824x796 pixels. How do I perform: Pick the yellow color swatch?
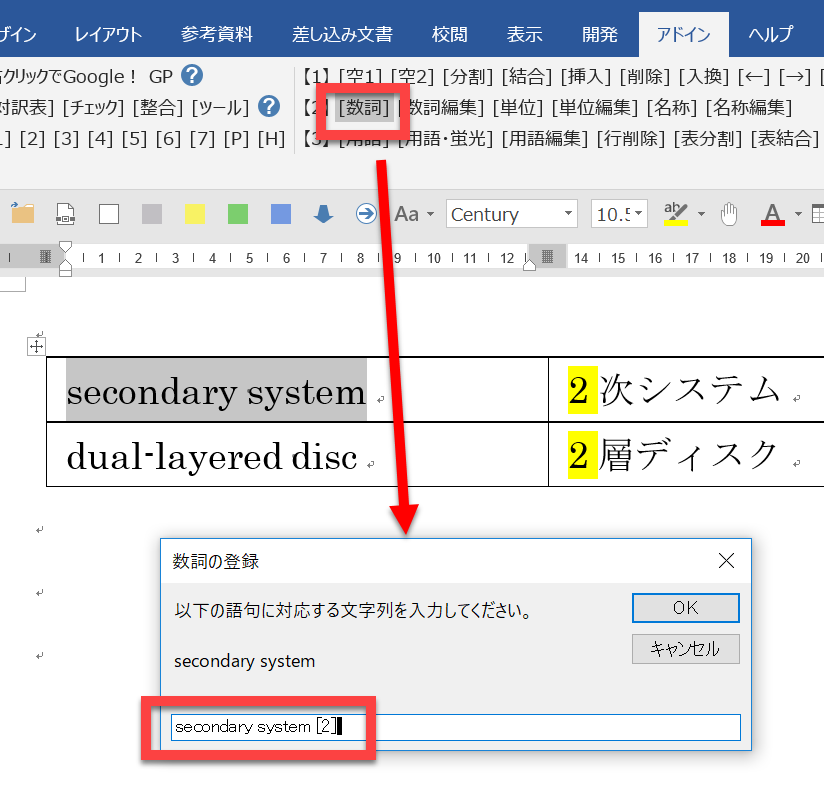(195, 213)
